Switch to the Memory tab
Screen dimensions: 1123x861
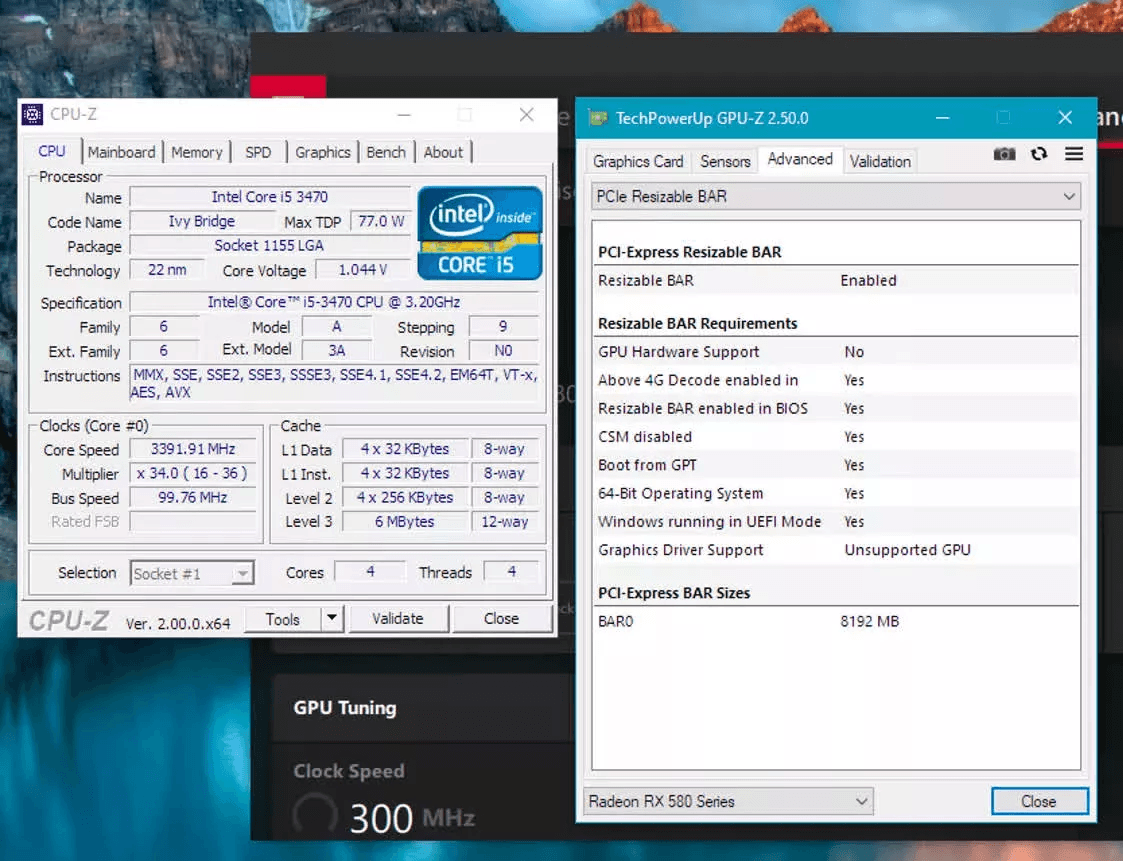pyautogui.click(x=196, y=152)
